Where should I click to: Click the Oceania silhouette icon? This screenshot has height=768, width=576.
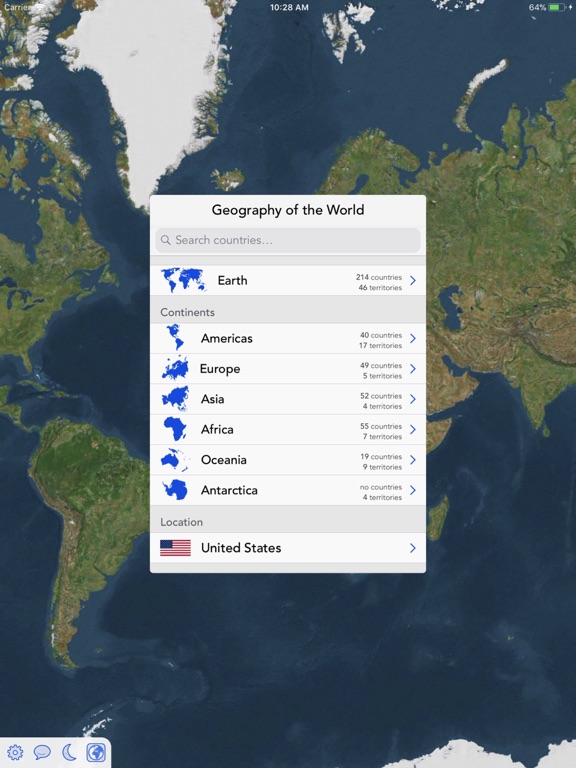pyautogui.click(x=175, y=459)
